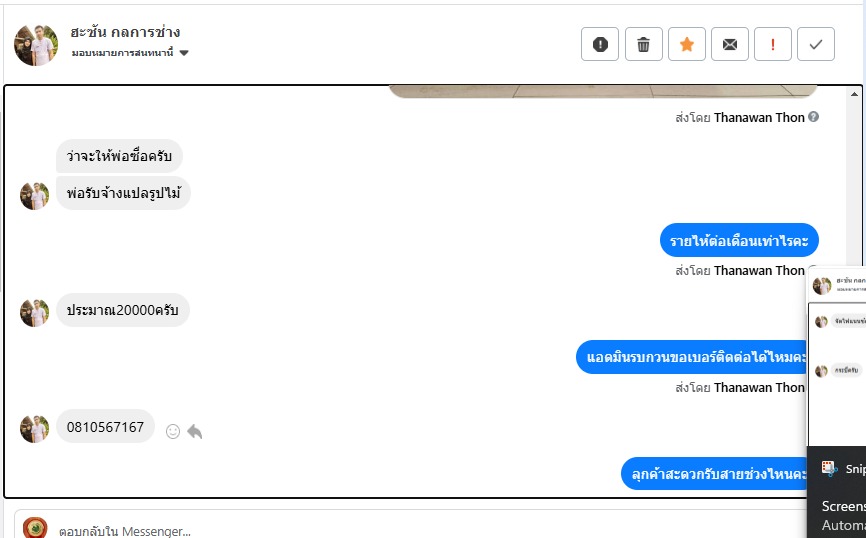
Task: Open sender avatar beside ประมาณ20000ครับ
Action: (34, 313)
